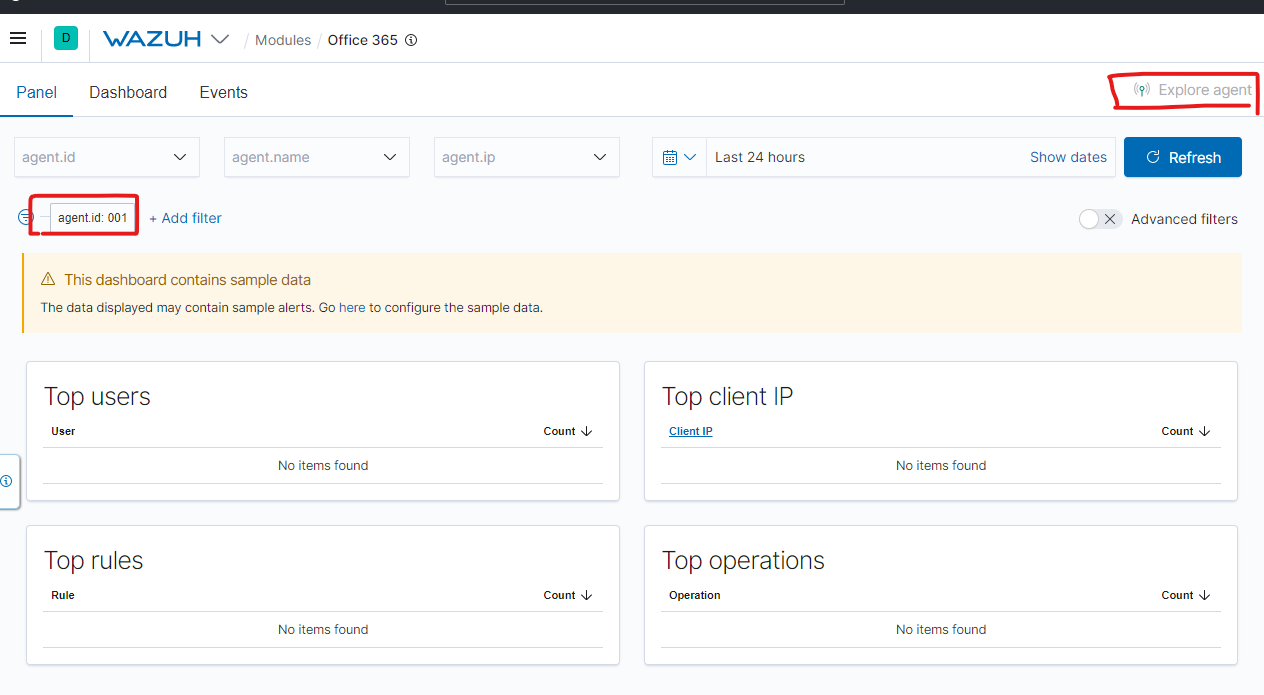The height and width of the screenshot is (695, 1264).
Task: Click the here link to configure sample data
Action: (x=352, y=307)
